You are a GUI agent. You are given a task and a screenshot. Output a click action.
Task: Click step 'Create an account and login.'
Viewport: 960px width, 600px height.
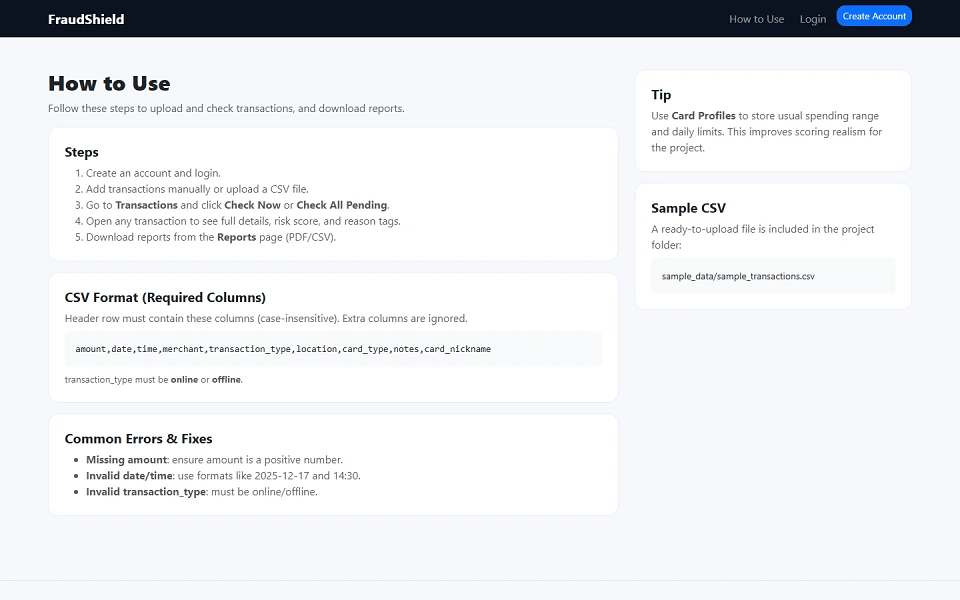click(x=153, y=173)
